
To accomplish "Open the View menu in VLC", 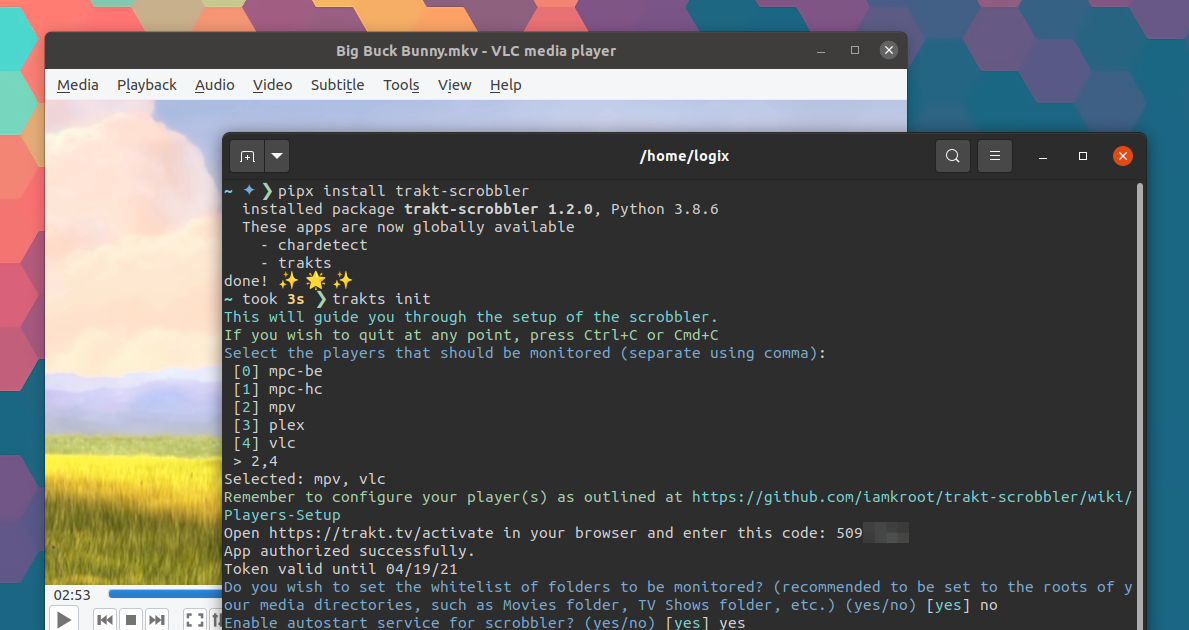I will click(x=454, y=85).
